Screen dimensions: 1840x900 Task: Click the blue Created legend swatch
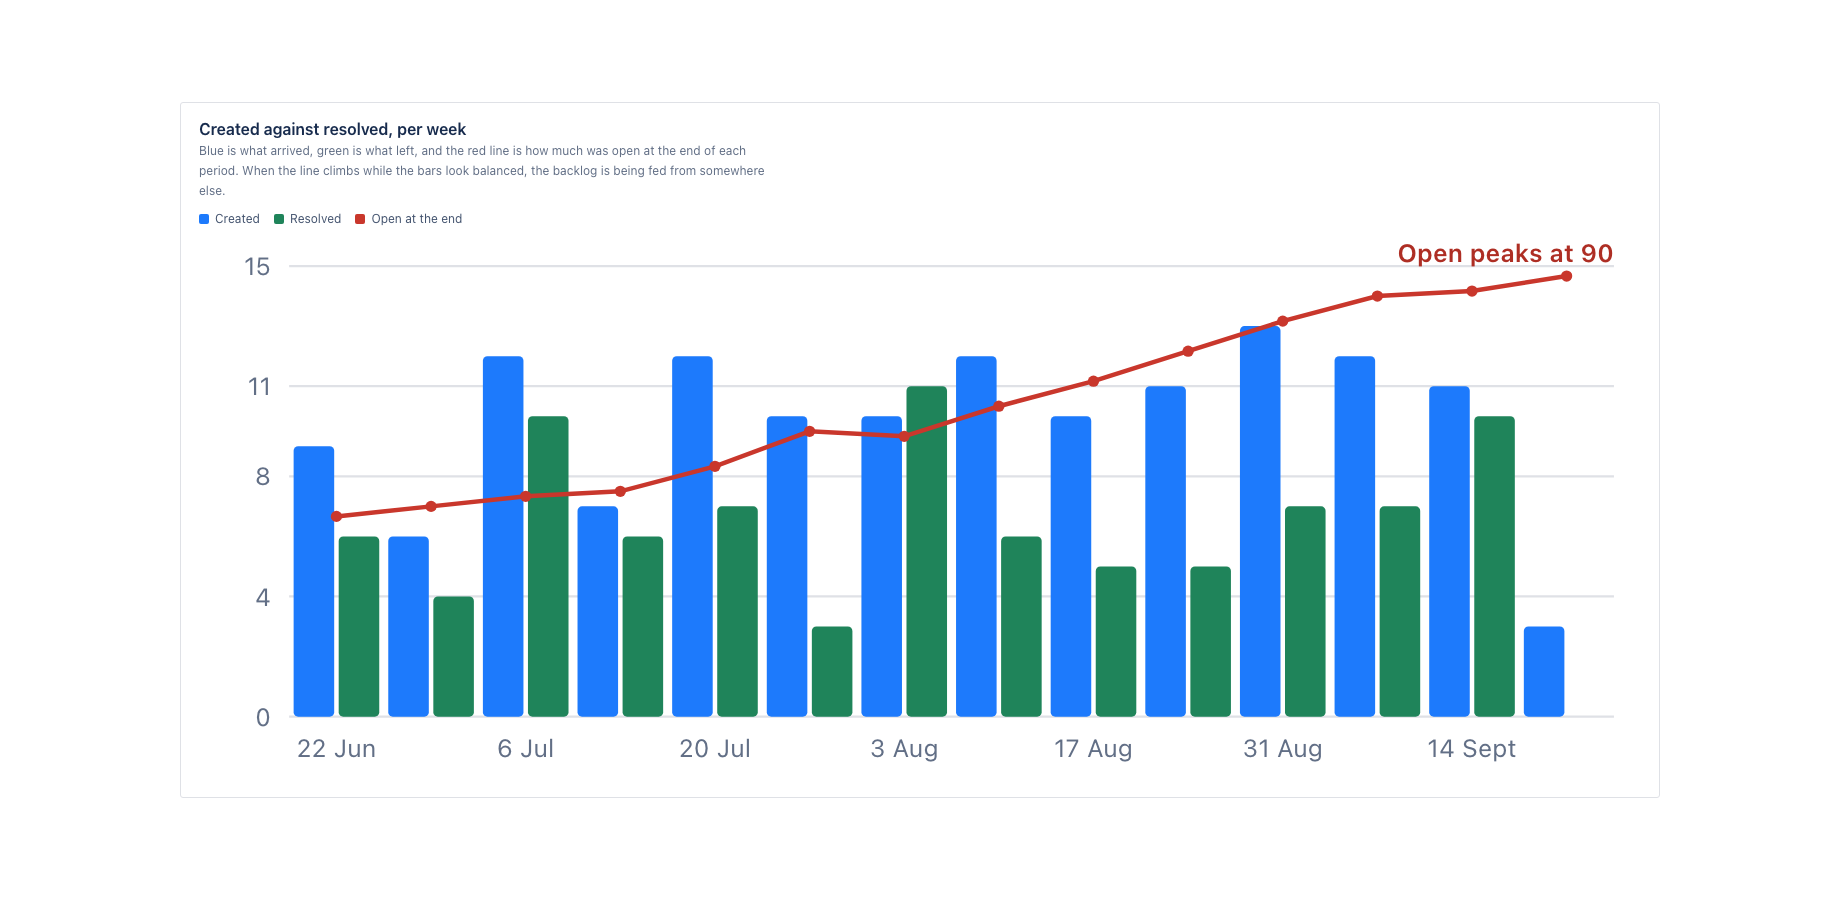click(x=204, y=219)
